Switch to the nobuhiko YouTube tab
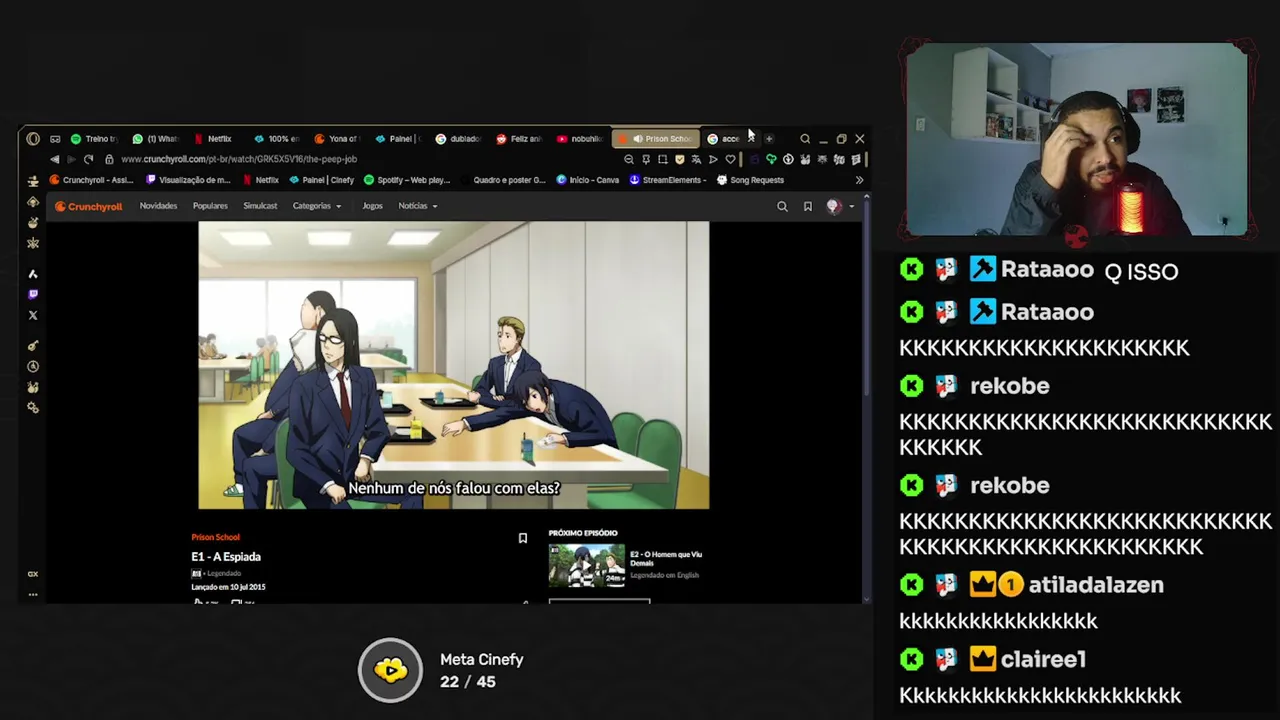This screenshot has width=1280, height=720. (580, 139)
